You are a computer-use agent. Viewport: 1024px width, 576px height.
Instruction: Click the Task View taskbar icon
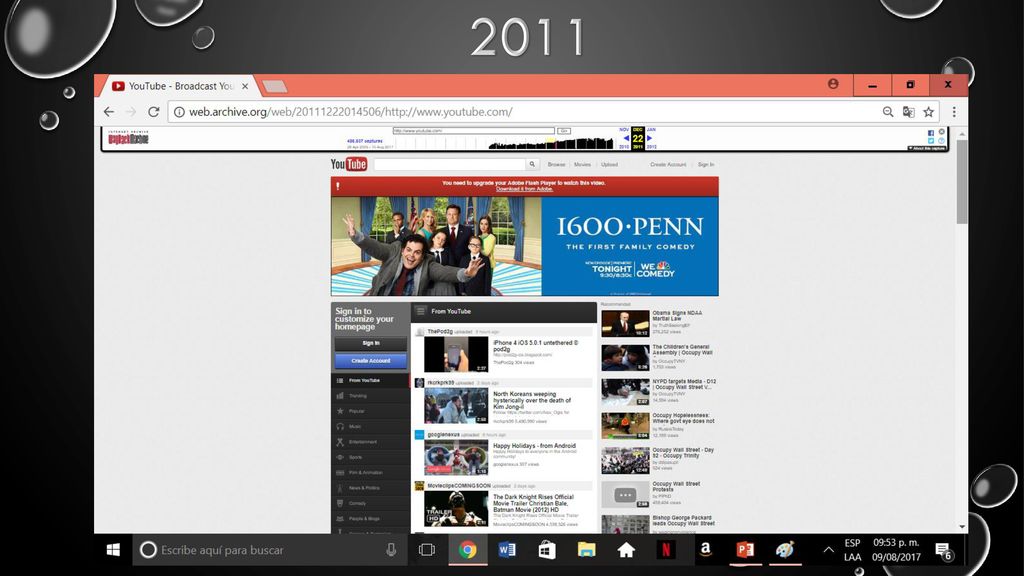click(x=426, y=550)
